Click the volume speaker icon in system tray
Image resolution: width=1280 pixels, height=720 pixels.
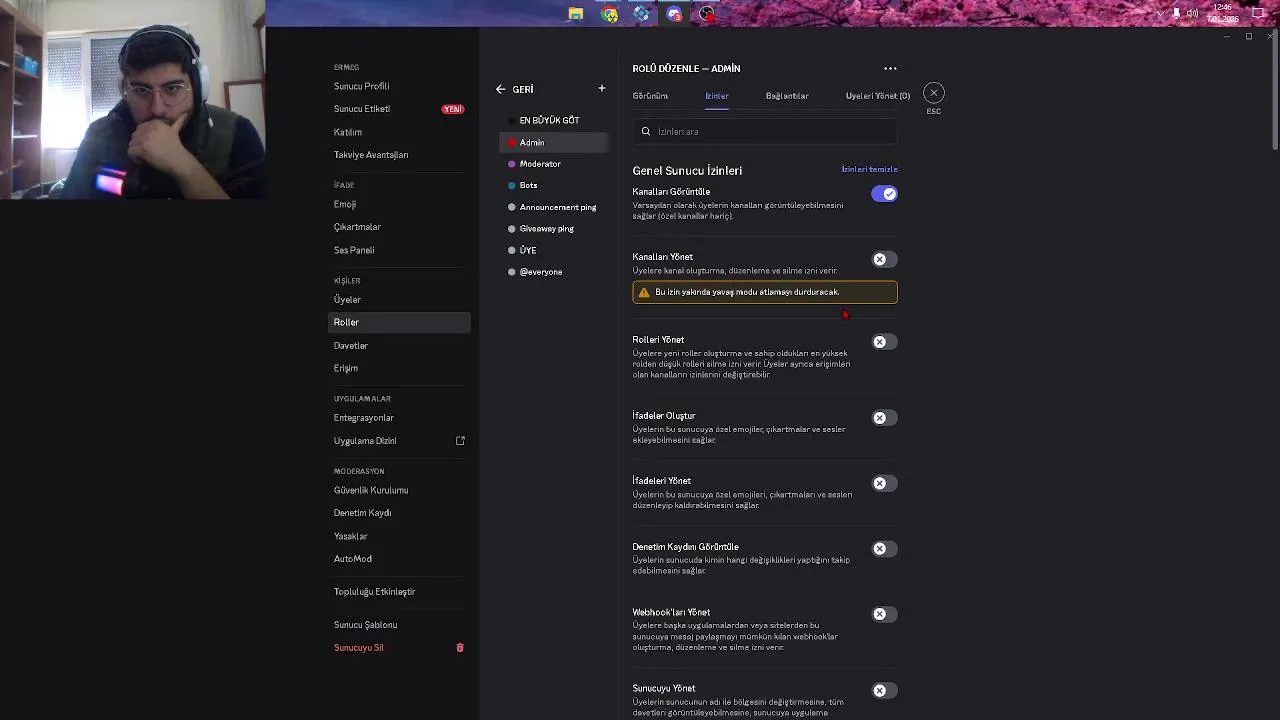point(1192,13)
